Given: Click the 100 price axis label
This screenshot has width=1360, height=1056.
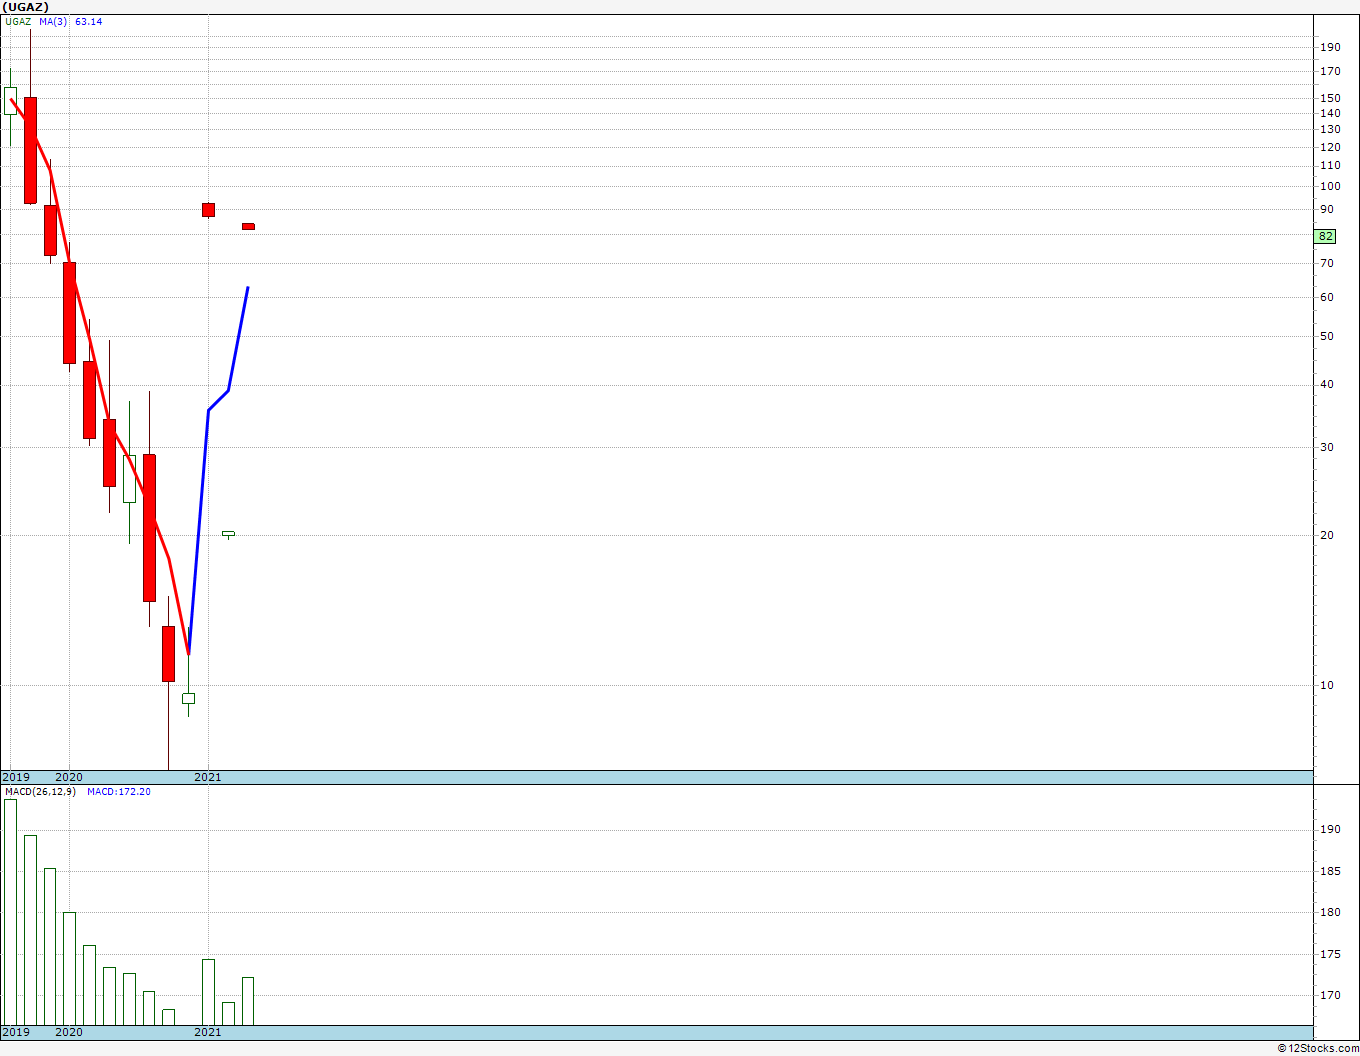Looking at the screenshot, I should click(1330, 186).
